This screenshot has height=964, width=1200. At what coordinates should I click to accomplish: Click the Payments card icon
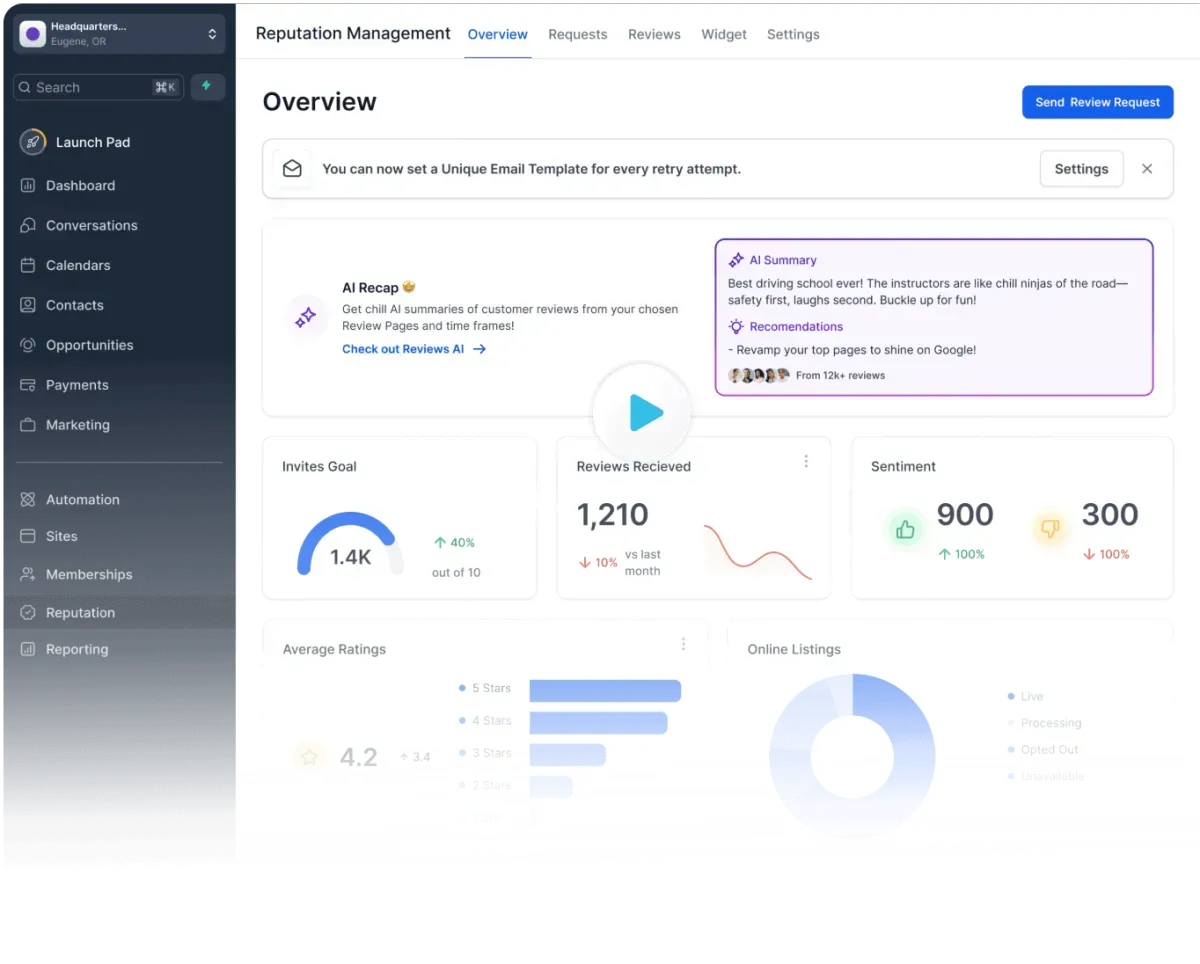[x=28, y=385]
